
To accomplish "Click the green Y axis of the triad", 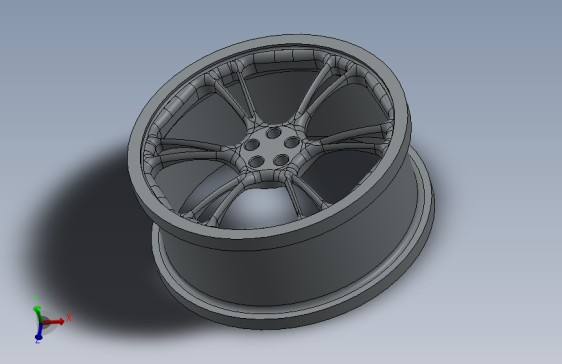I will 37,313.
